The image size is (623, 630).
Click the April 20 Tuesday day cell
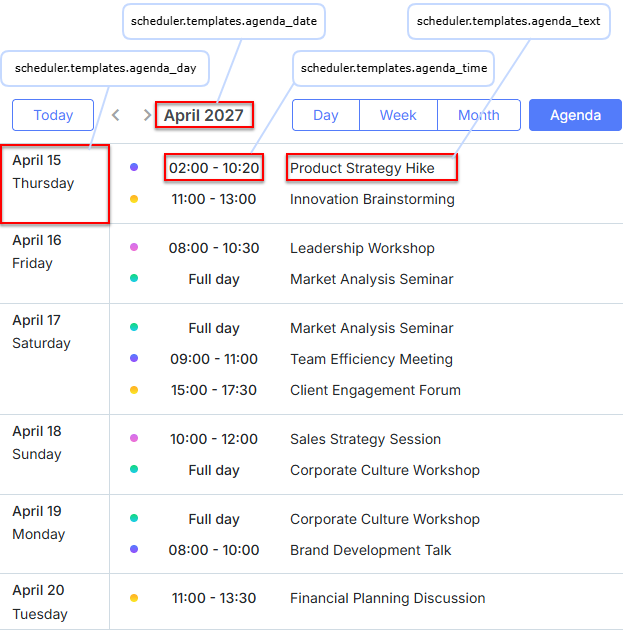(x=55, y=601)
